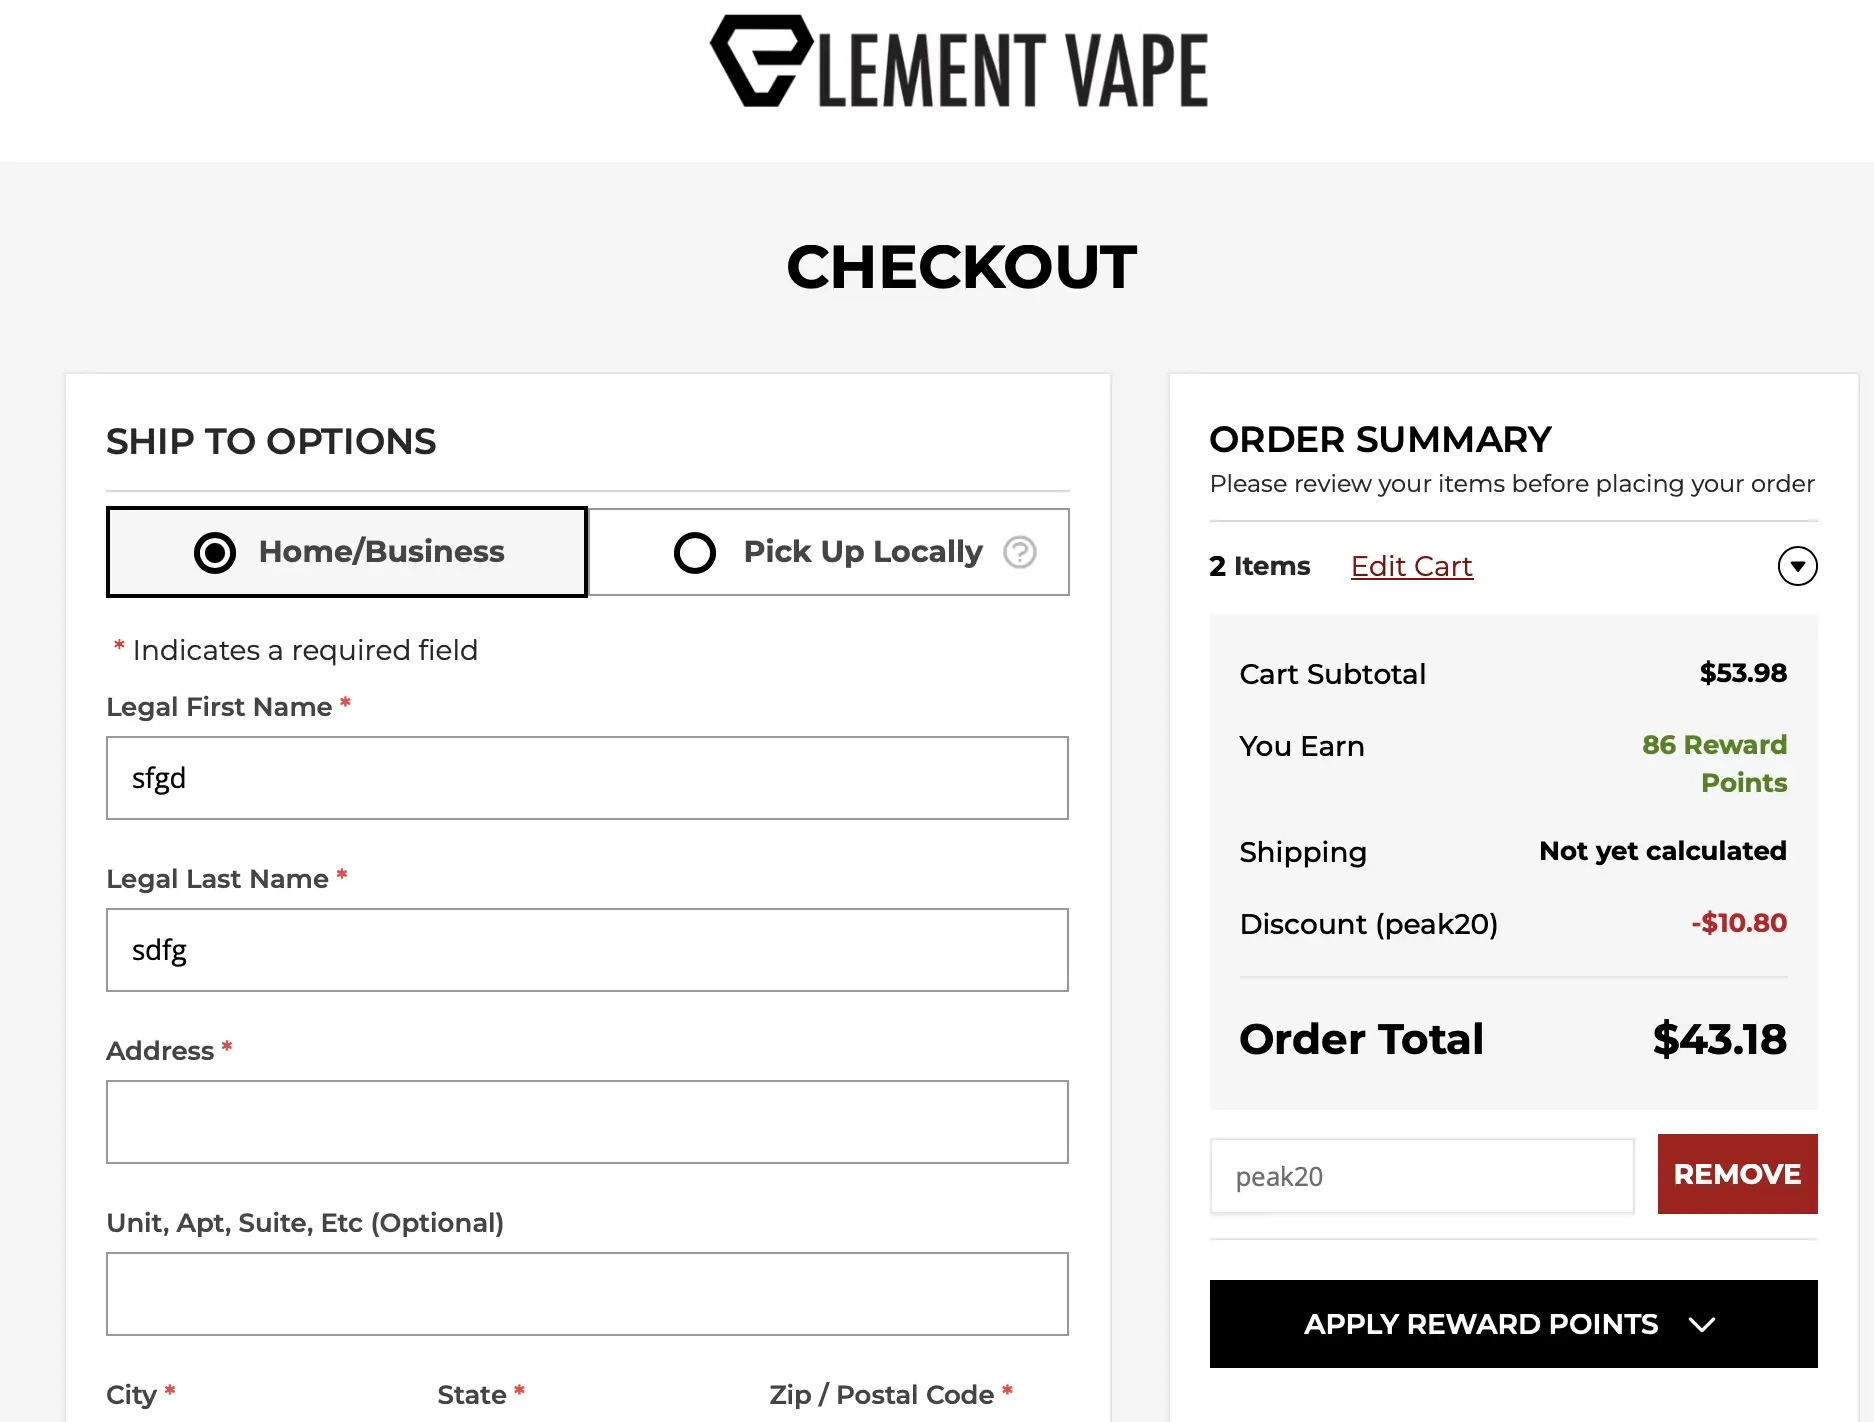Focus the Legal Last Name field

pos(587,950)
